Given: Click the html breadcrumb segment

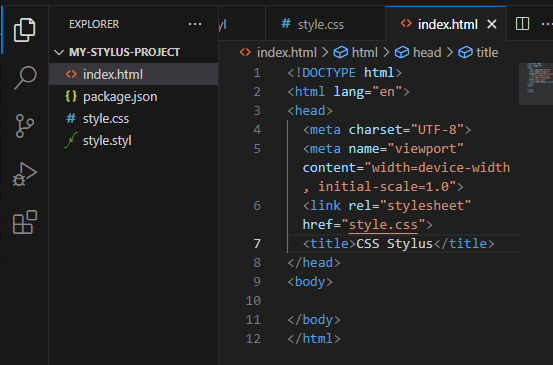Looking at the screenshot, I should click(356, 53).
